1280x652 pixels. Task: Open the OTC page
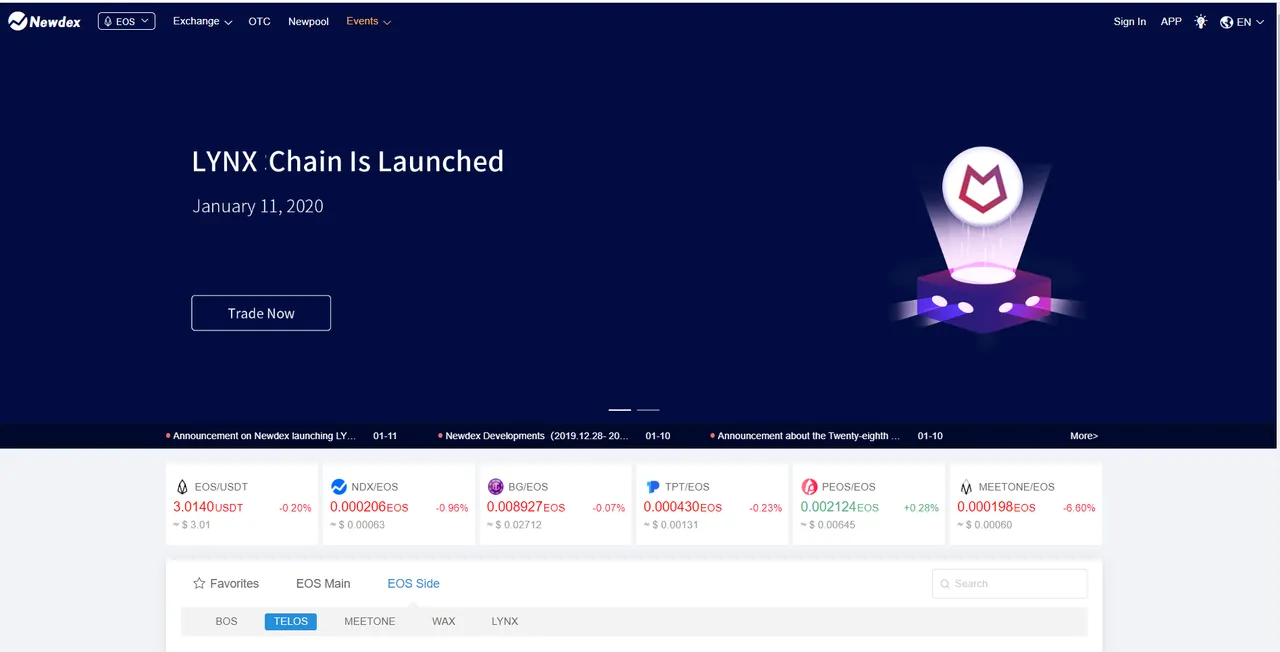click(x=259, y=21)
